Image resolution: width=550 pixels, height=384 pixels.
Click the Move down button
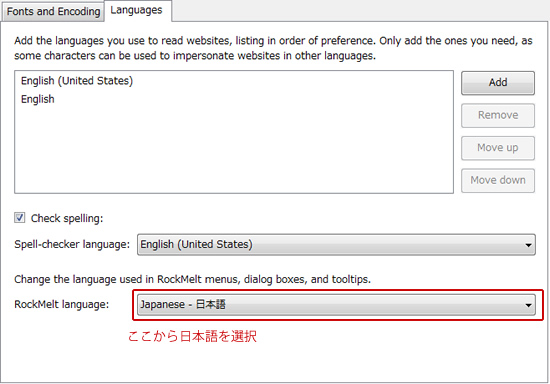[498, 181]
